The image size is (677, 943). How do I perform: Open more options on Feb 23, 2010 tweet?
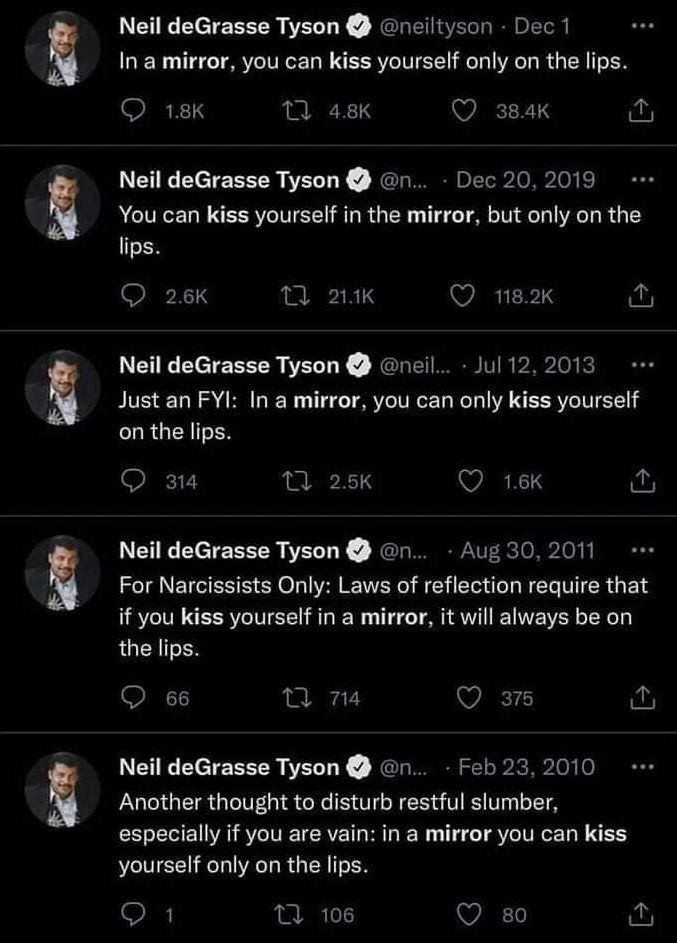(x=643, y=767)
